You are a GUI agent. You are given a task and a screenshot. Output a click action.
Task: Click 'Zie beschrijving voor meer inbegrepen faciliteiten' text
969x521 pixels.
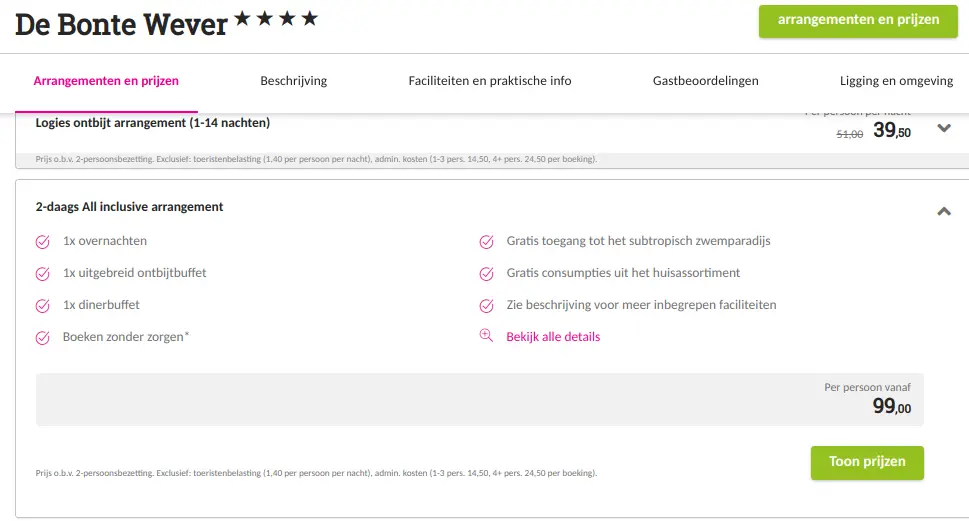pos(641,305)
